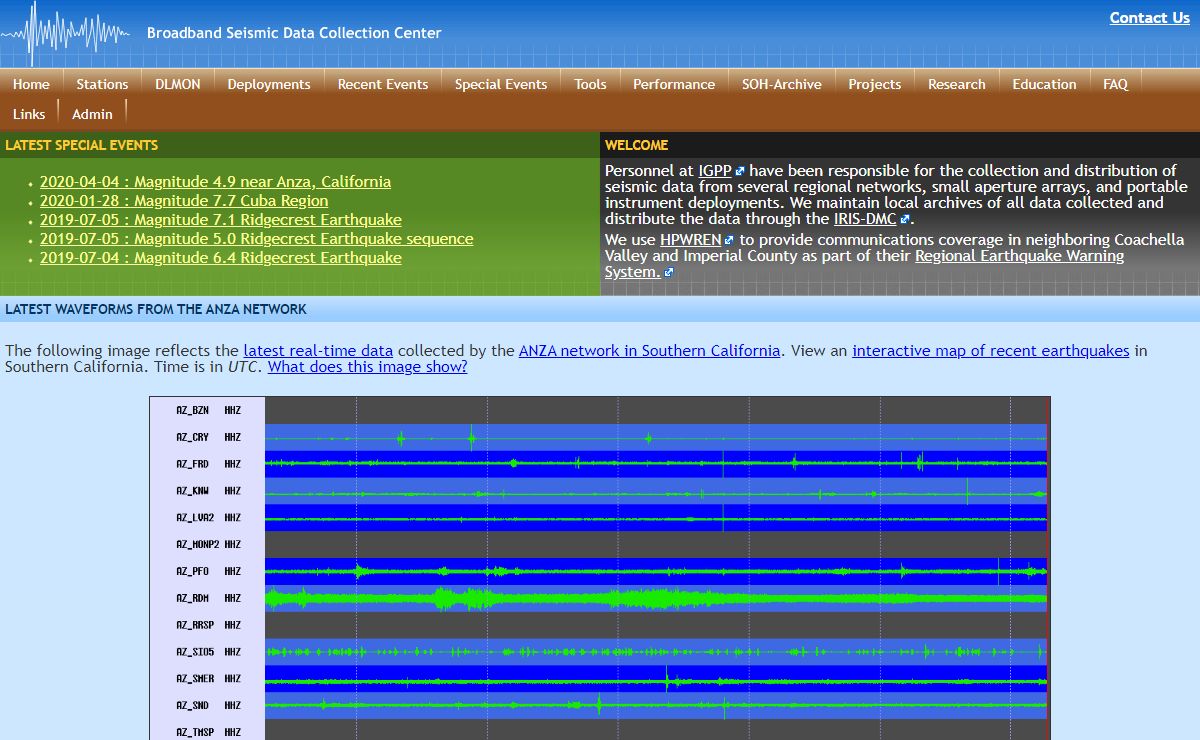The image size is (1200, 740).
Task: Click external-link icon after Warning System
Action: point(669,273)
